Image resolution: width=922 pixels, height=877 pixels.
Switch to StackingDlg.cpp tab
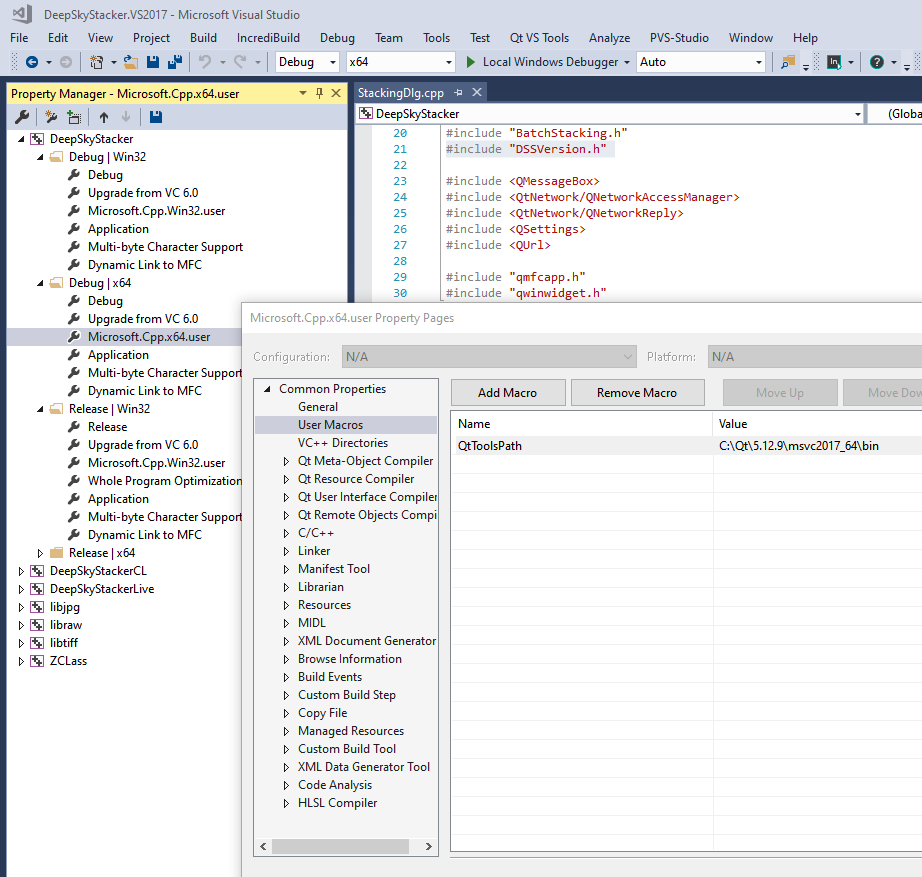pyautogui.click(x=400, y=92)
